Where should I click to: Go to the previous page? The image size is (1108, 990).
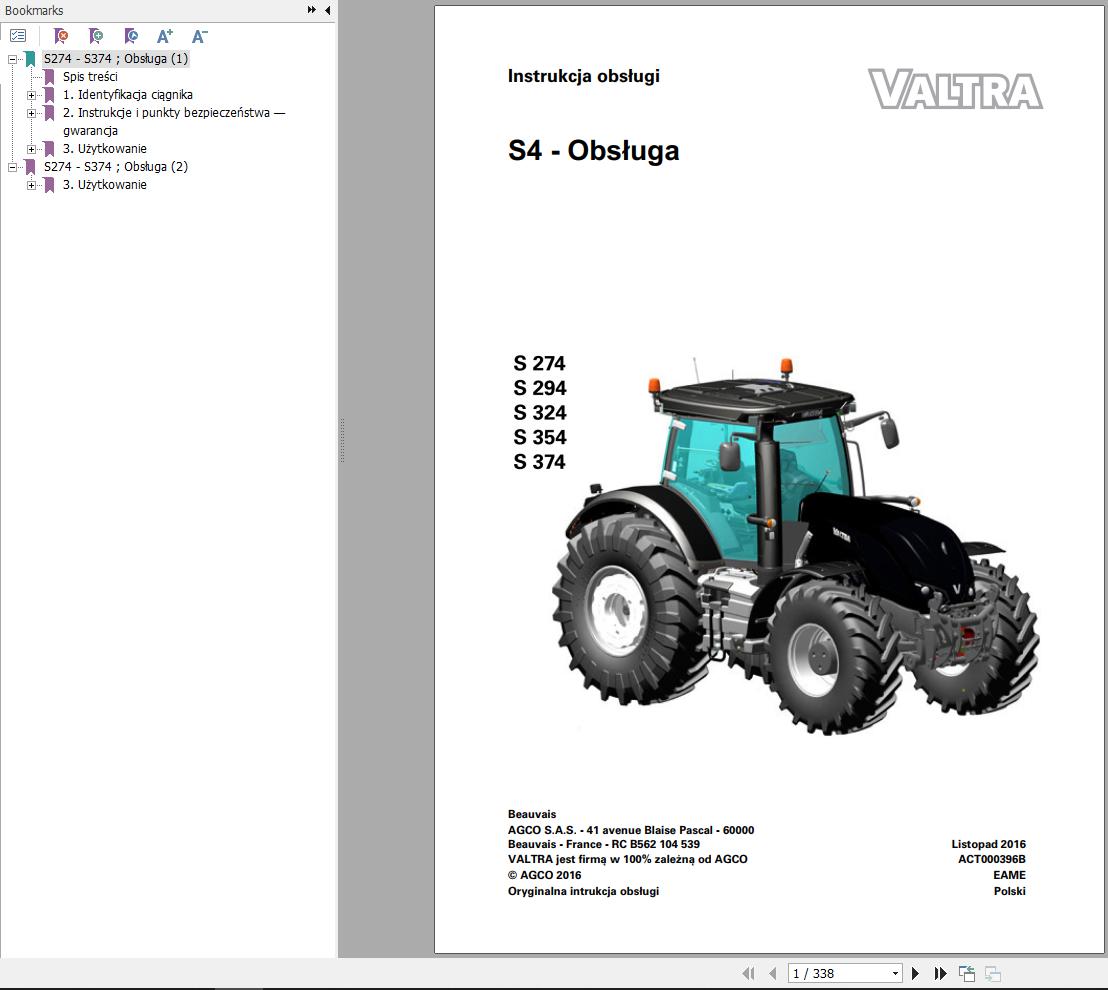[772, 973]
